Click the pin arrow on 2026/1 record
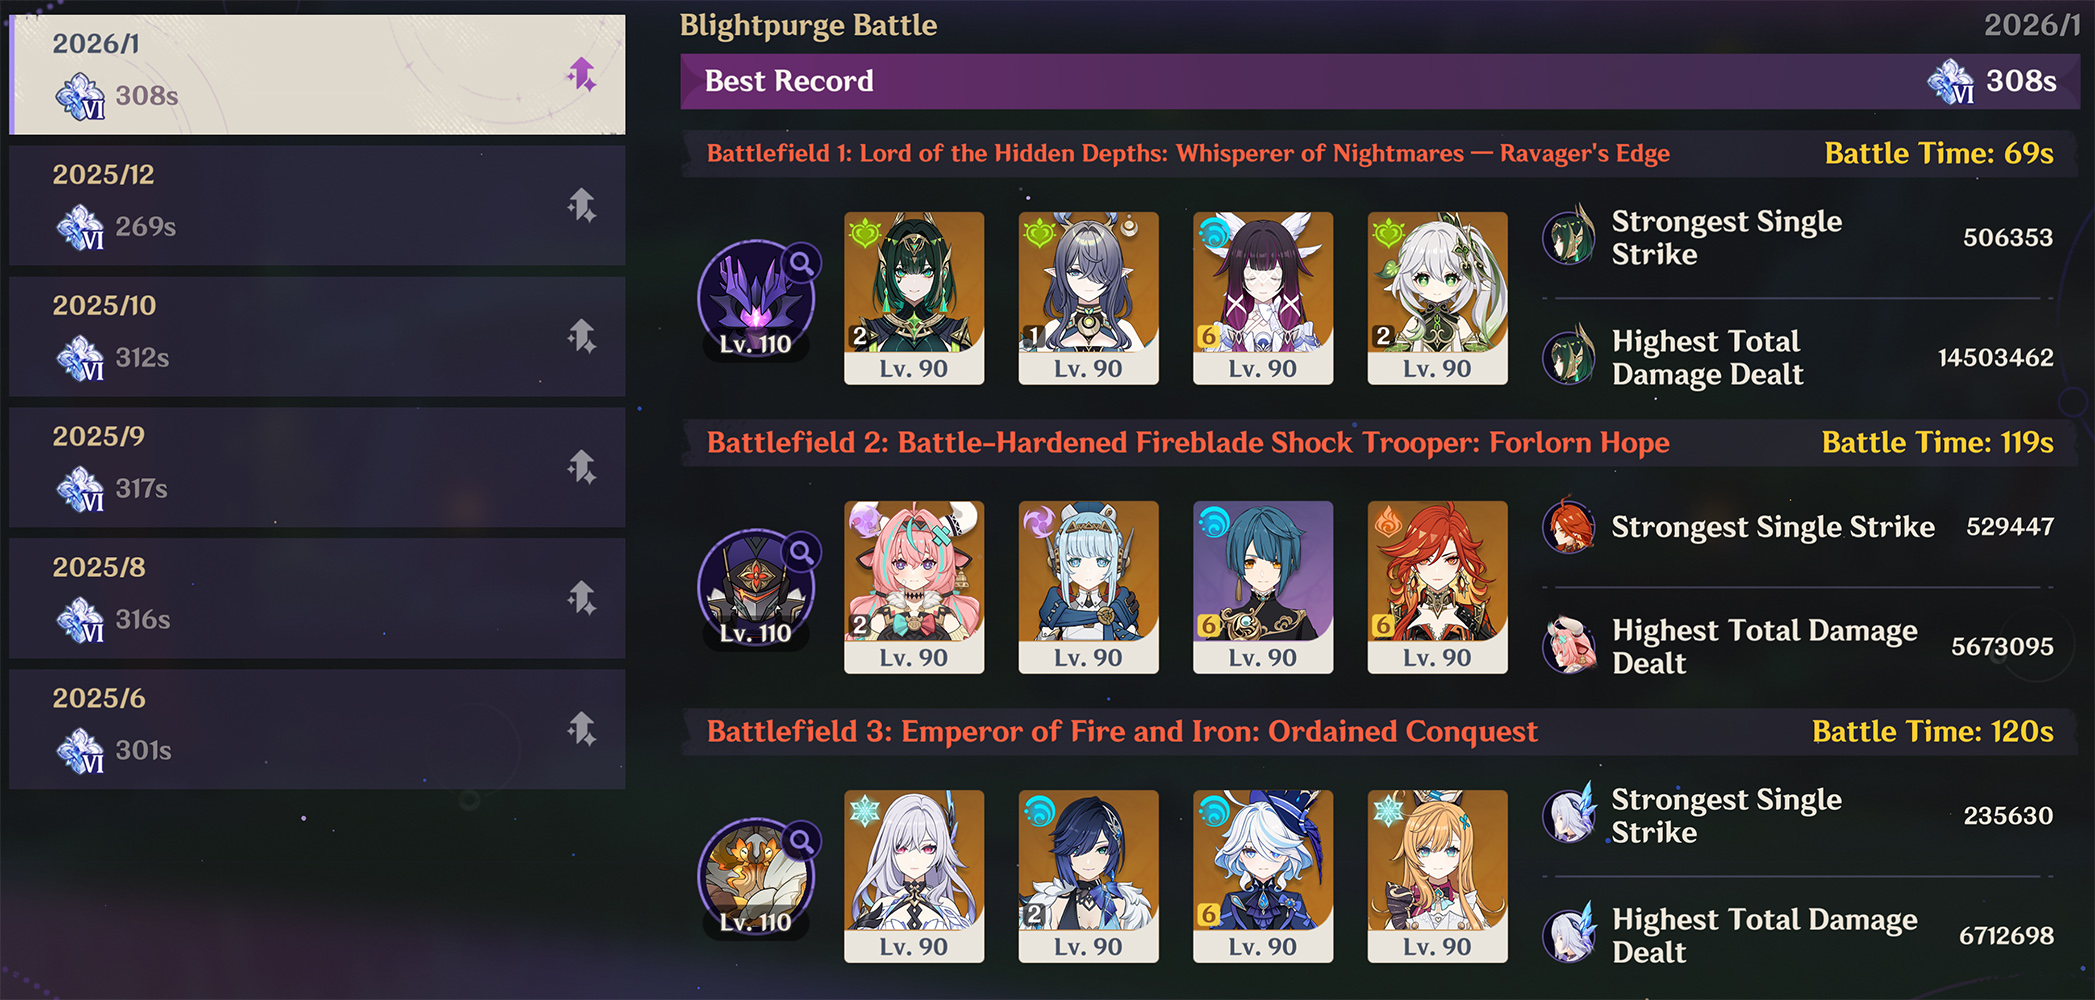 coord(582,75)
